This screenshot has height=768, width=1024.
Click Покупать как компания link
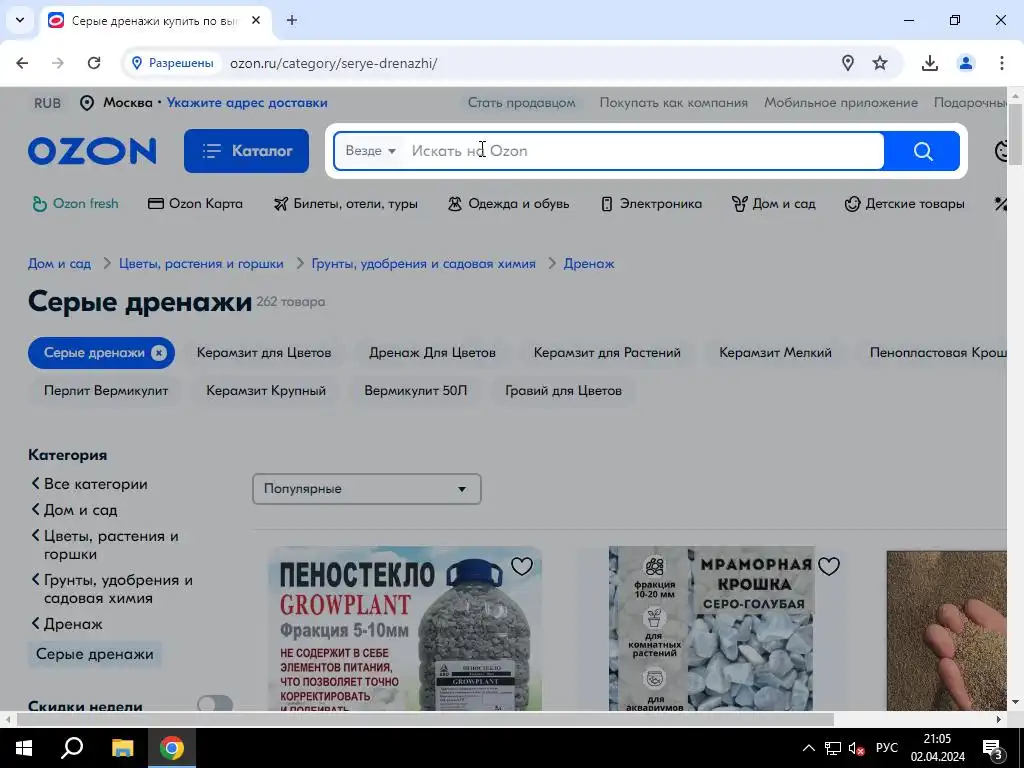coord(673,103)
